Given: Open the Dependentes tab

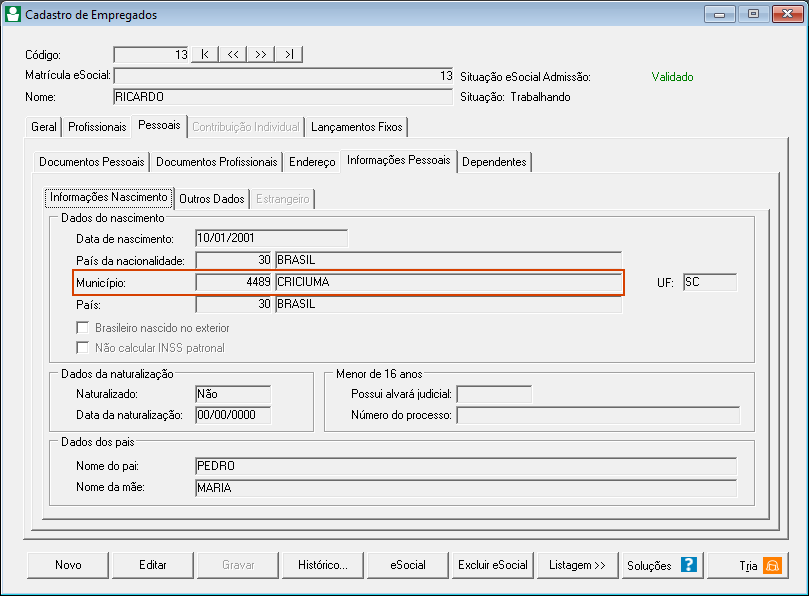Looking at the screenshot, I should coord(494,162).
